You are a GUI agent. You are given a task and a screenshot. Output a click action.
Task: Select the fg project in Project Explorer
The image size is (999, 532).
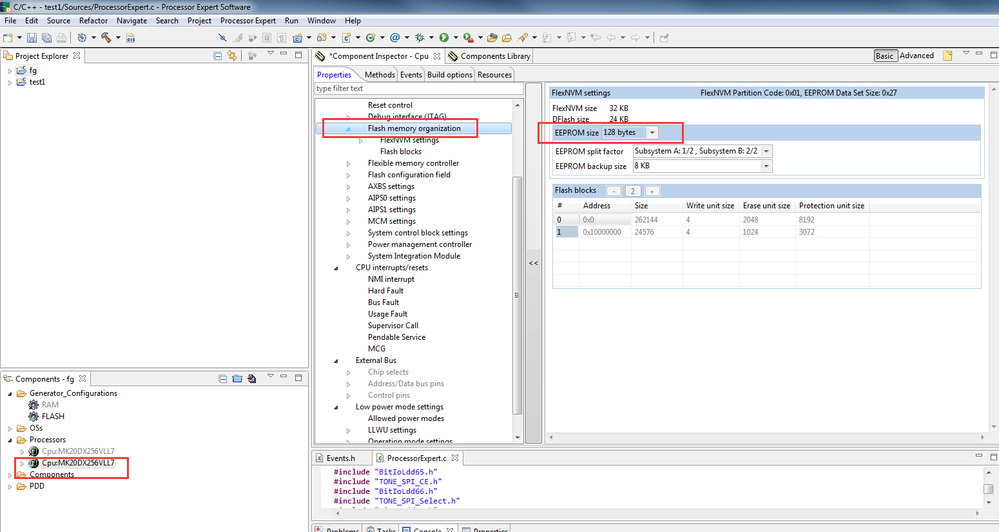tap(32, 70)
